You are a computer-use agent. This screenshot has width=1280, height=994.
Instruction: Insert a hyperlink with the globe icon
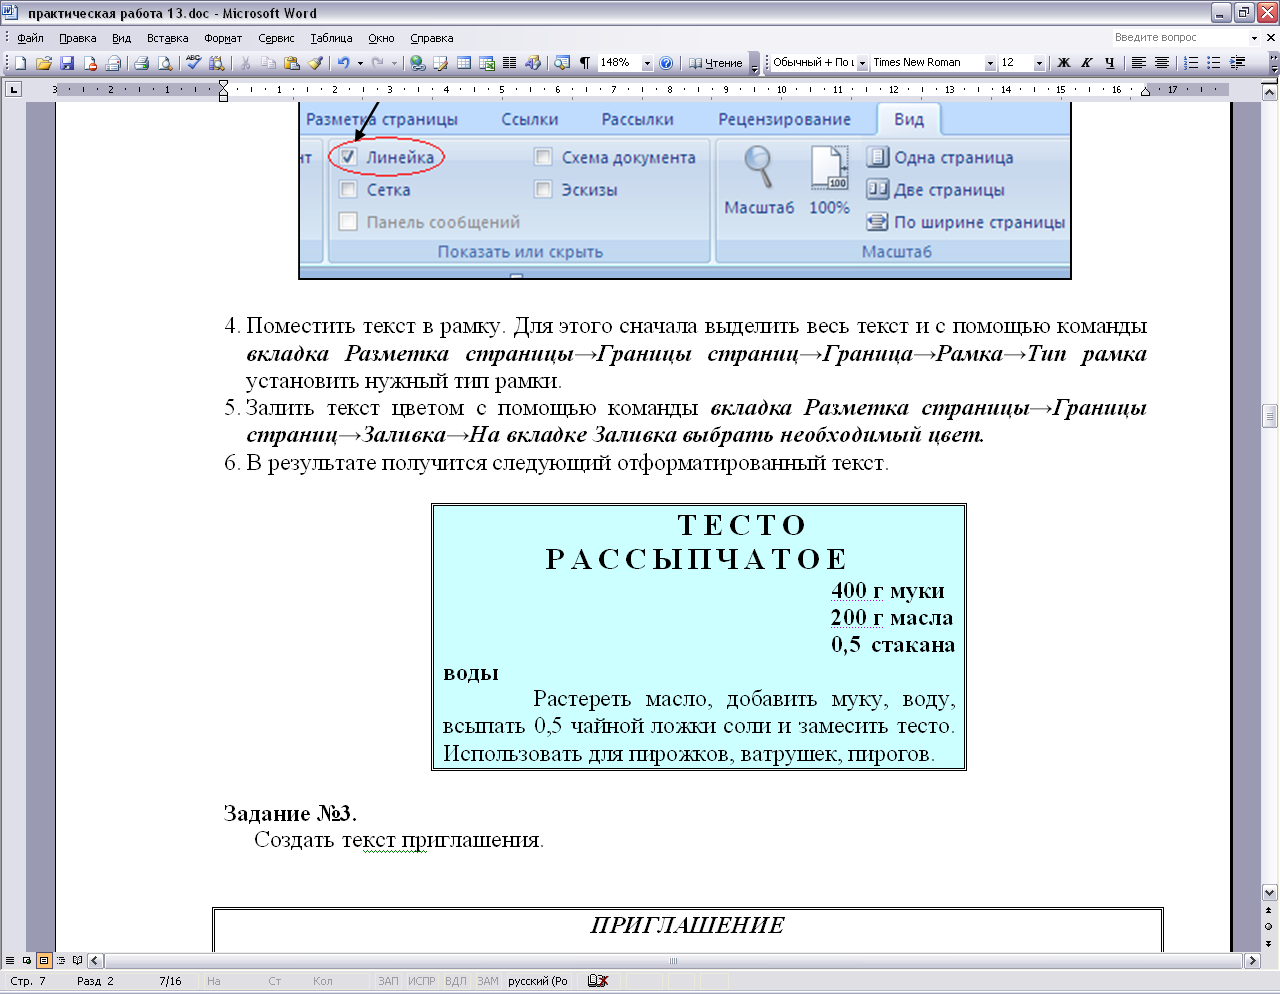(x=417, y=63)
